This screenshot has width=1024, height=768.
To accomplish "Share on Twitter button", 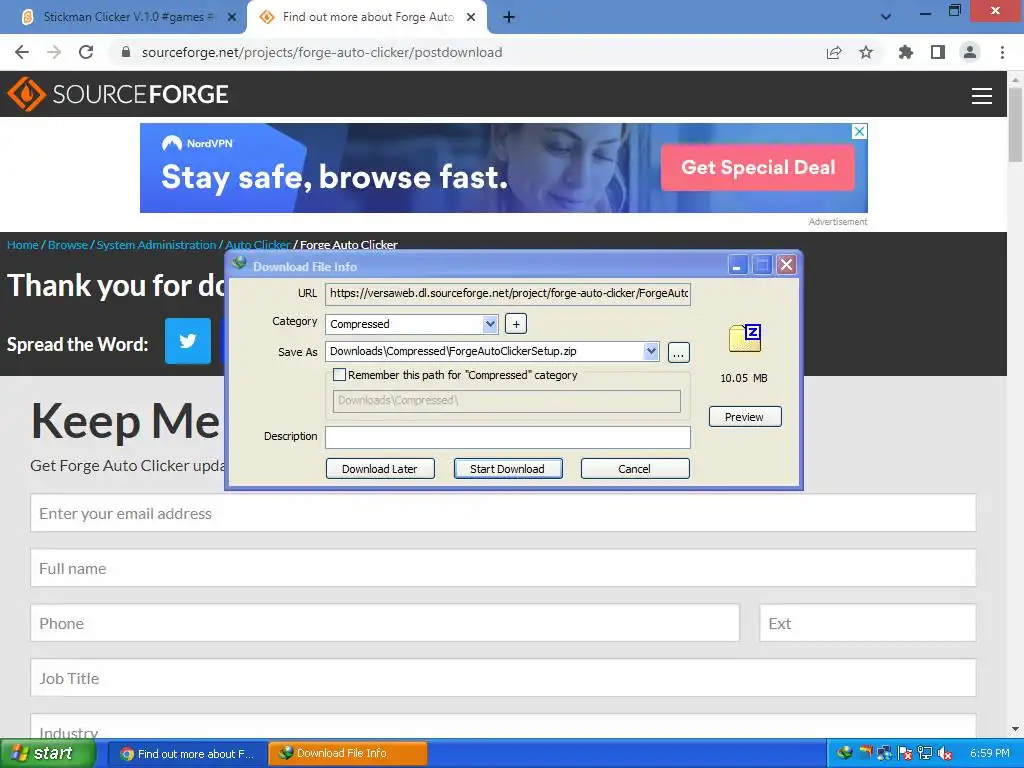I will (x=188, y=341).
